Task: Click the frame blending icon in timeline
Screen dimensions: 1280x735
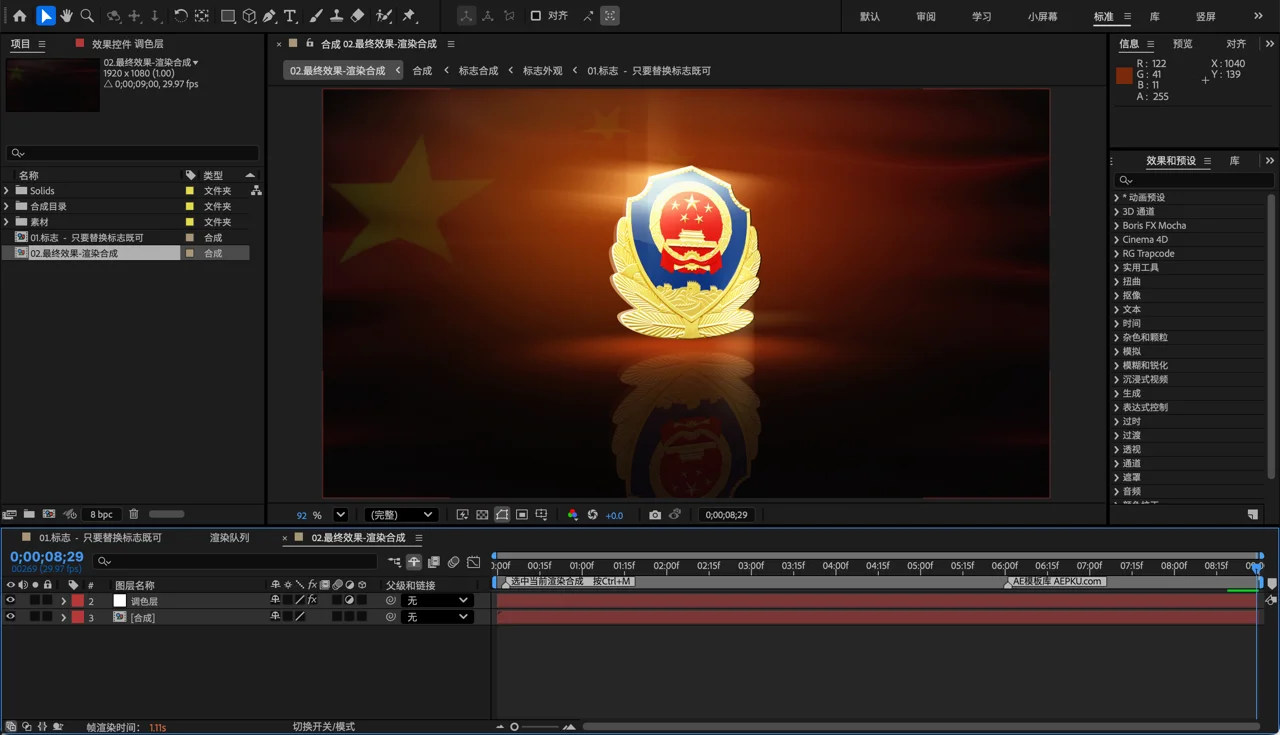Action: 434,562
